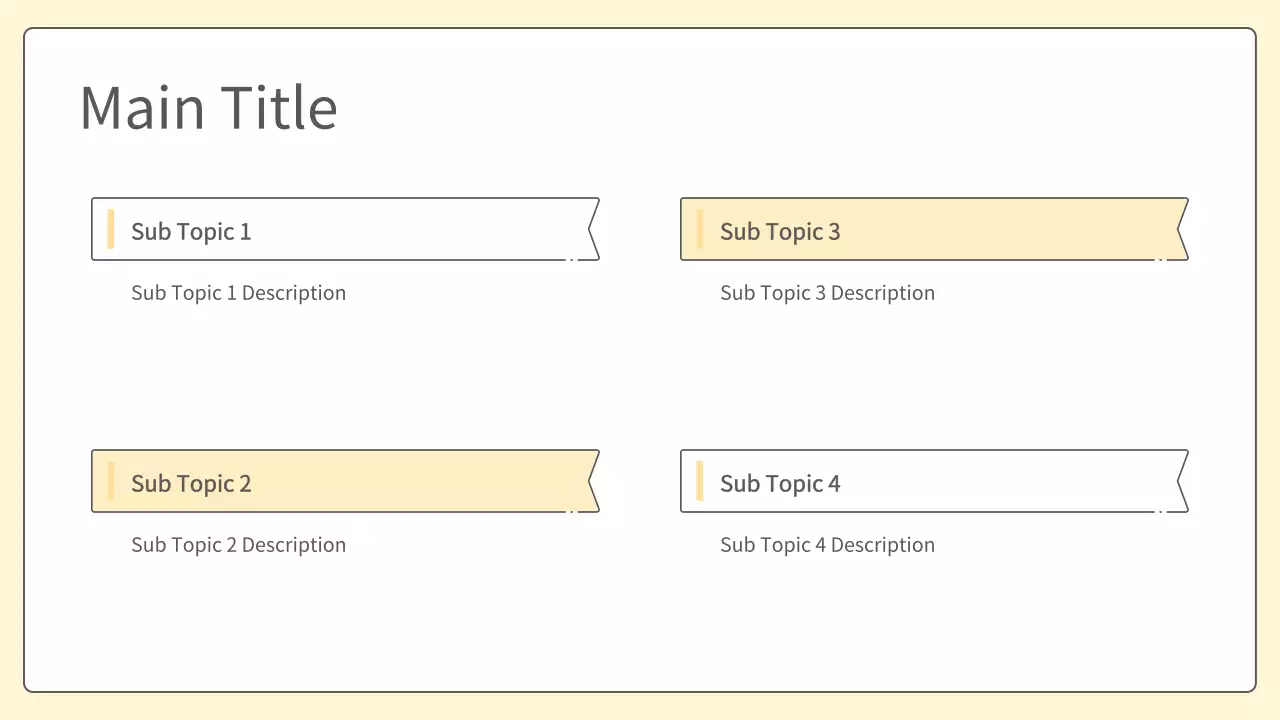
Task: Select the Sub Topic 1 label
Action: [191, 231]
